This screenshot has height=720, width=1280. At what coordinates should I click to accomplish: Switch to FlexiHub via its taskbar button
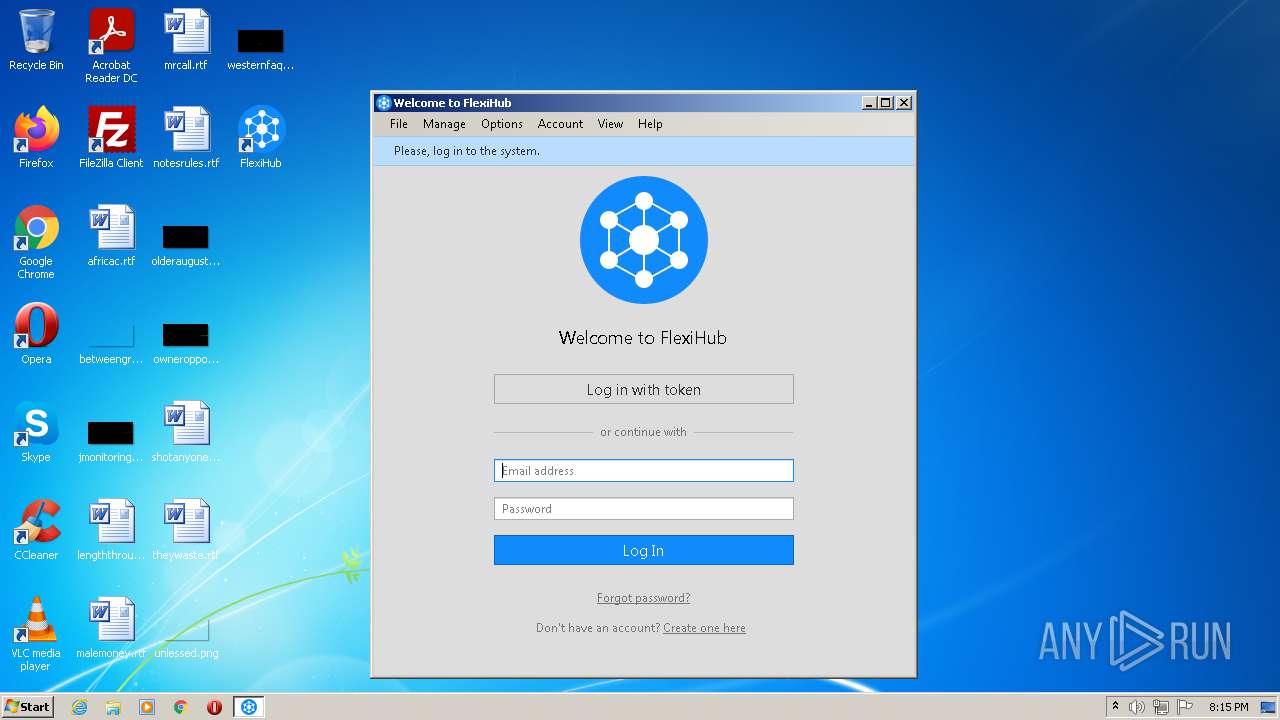pos(249,707)
